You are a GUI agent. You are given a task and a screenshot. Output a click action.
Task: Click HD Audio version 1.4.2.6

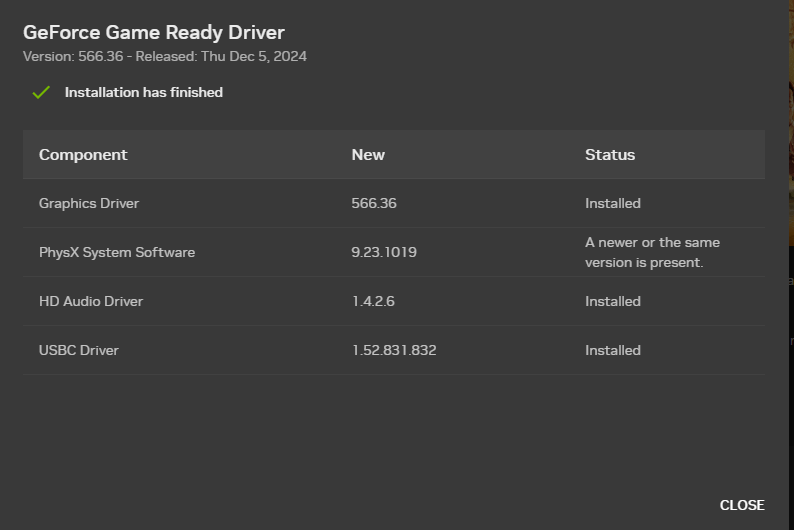(x=373, y=301)
